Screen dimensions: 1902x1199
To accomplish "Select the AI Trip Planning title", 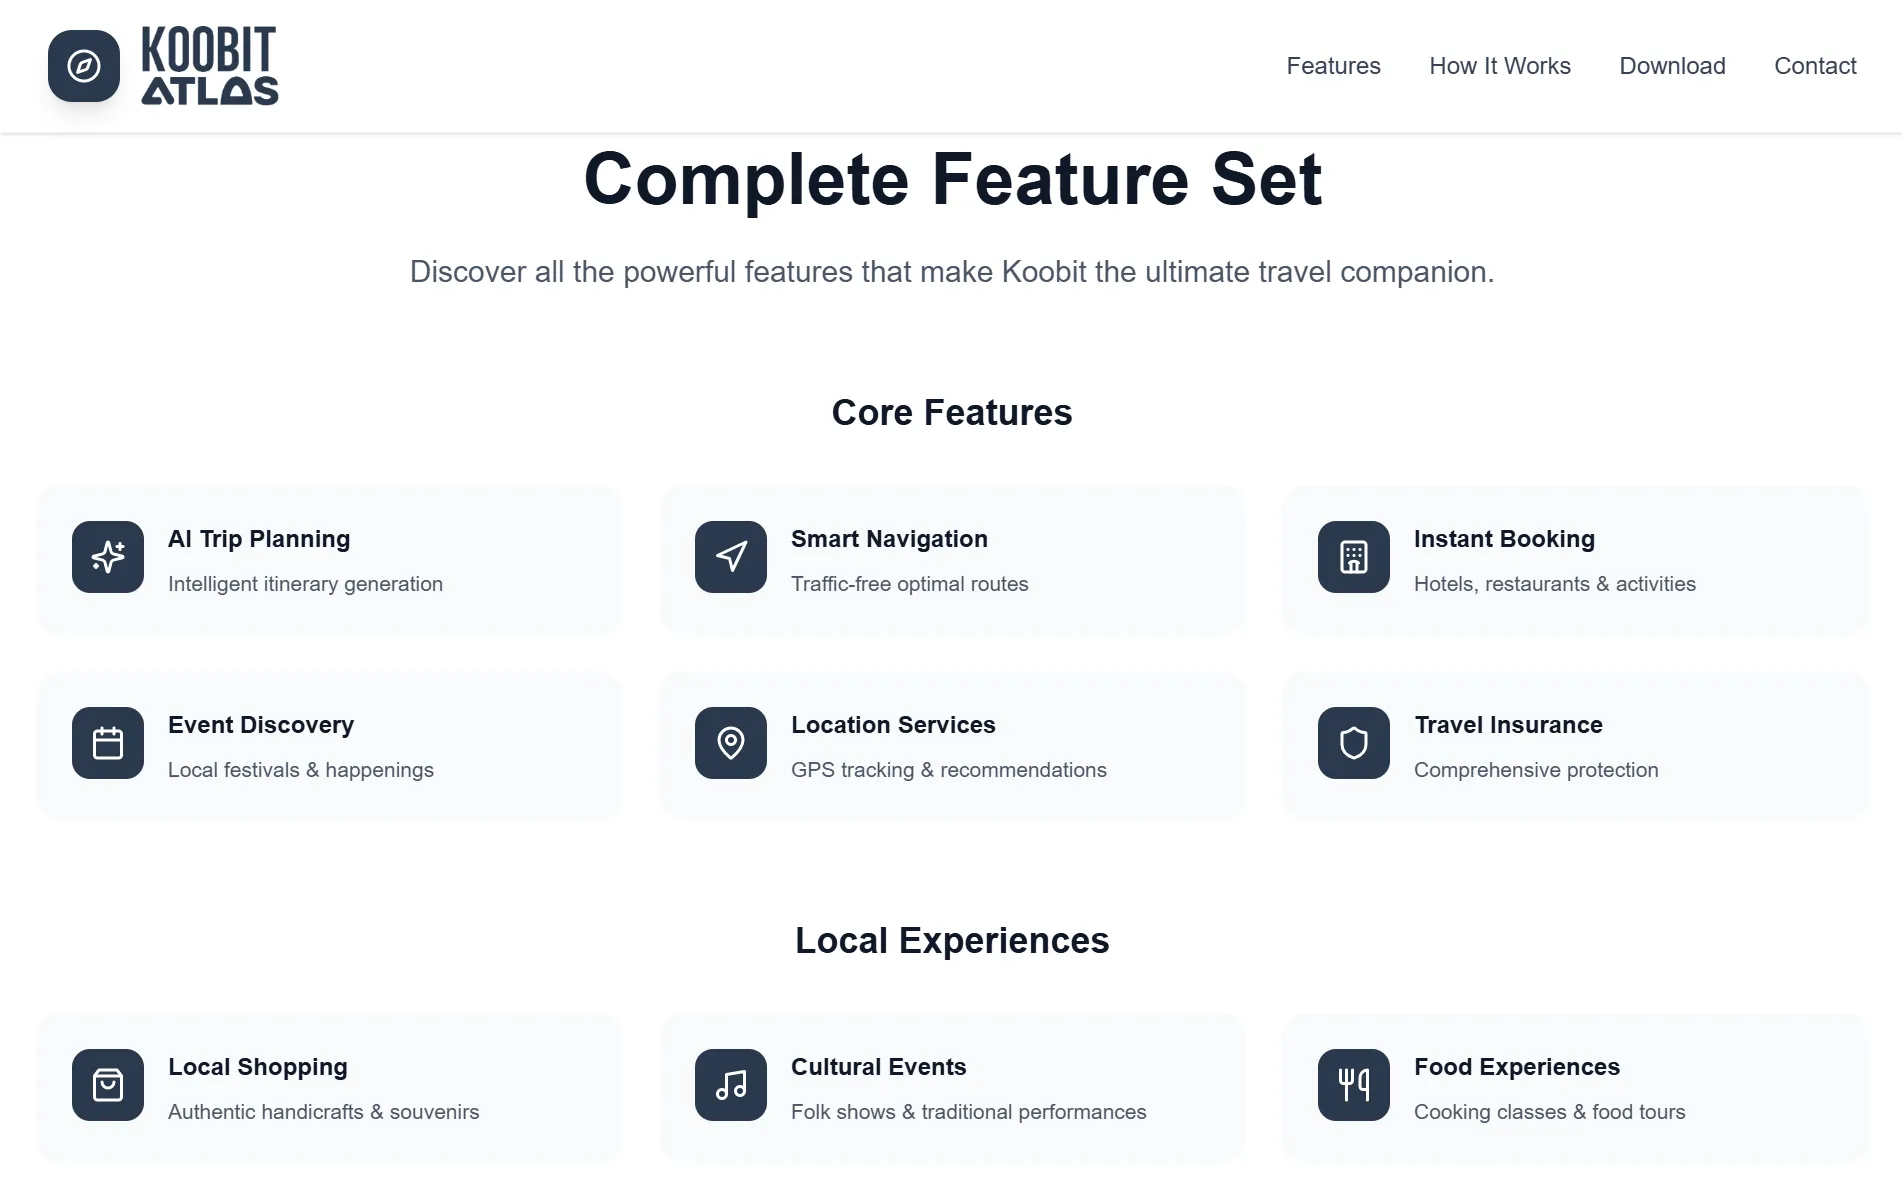I will [259, 539].
